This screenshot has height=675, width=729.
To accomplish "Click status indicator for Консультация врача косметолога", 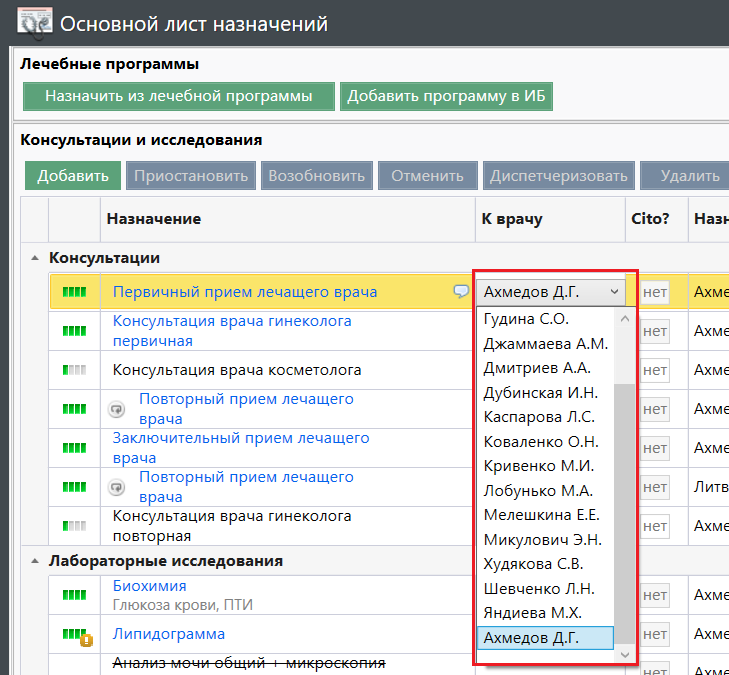I will [74, 370].
